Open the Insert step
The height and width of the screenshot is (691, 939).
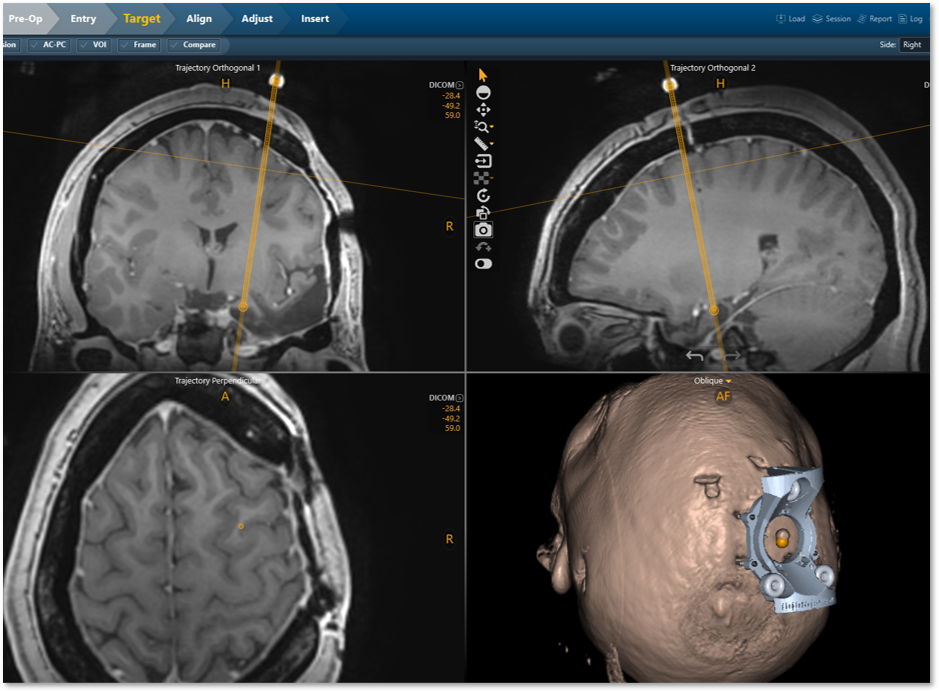click(315, 19)
